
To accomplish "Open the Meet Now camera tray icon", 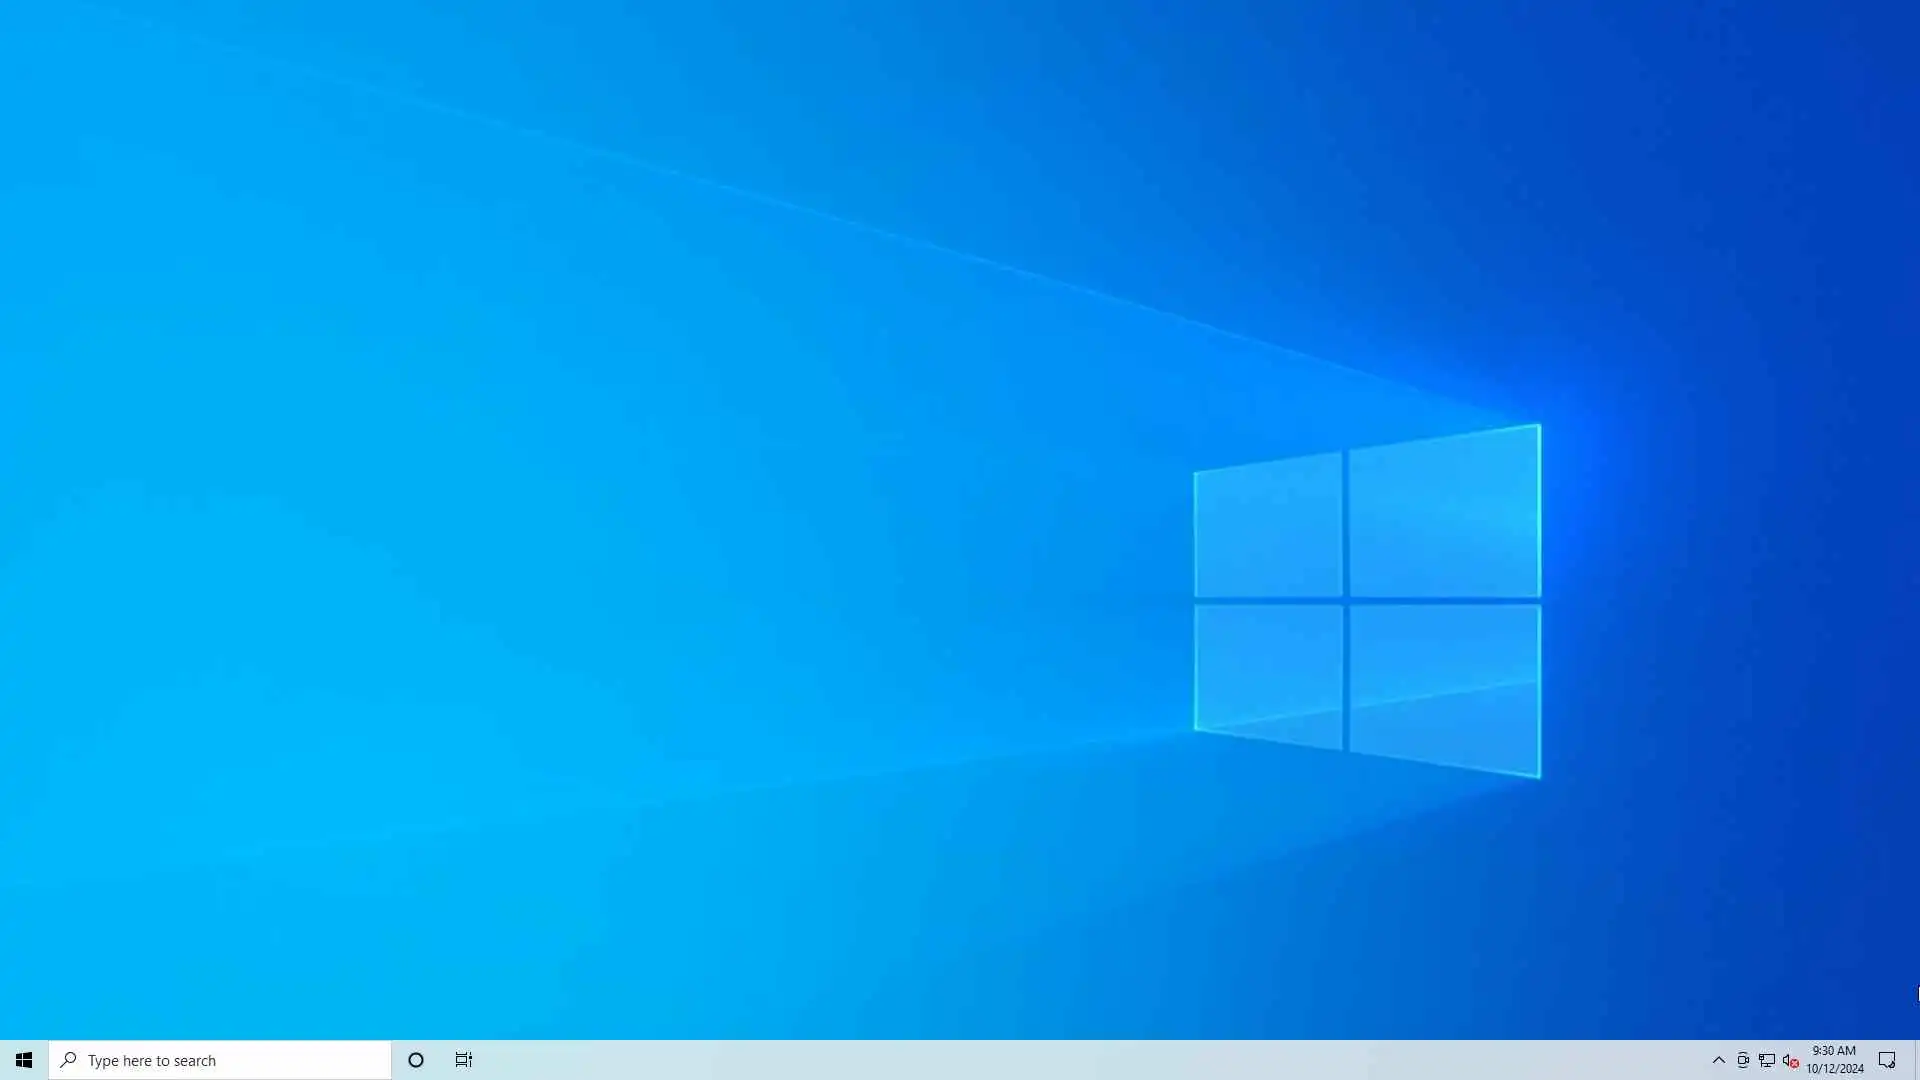I will click(1743, 1060).
